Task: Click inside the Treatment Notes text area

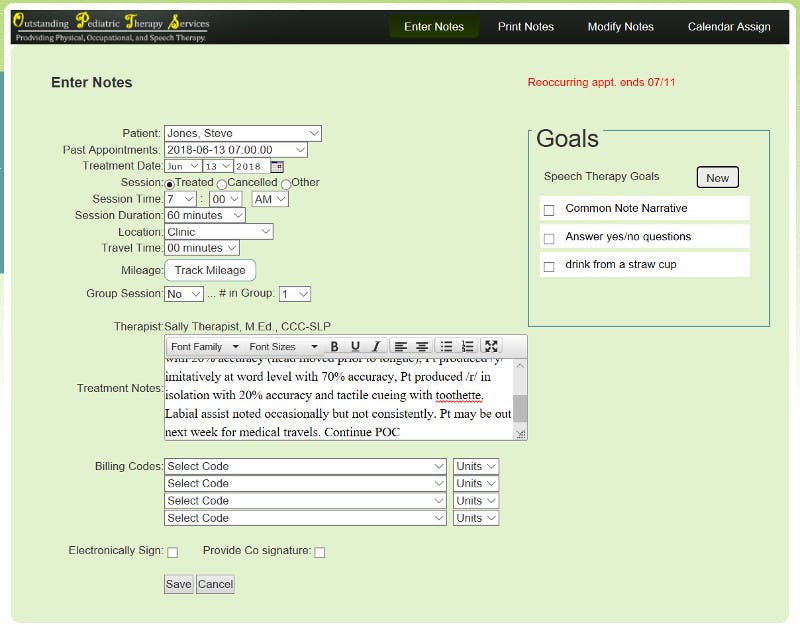Action: click(x=339, y=399)
